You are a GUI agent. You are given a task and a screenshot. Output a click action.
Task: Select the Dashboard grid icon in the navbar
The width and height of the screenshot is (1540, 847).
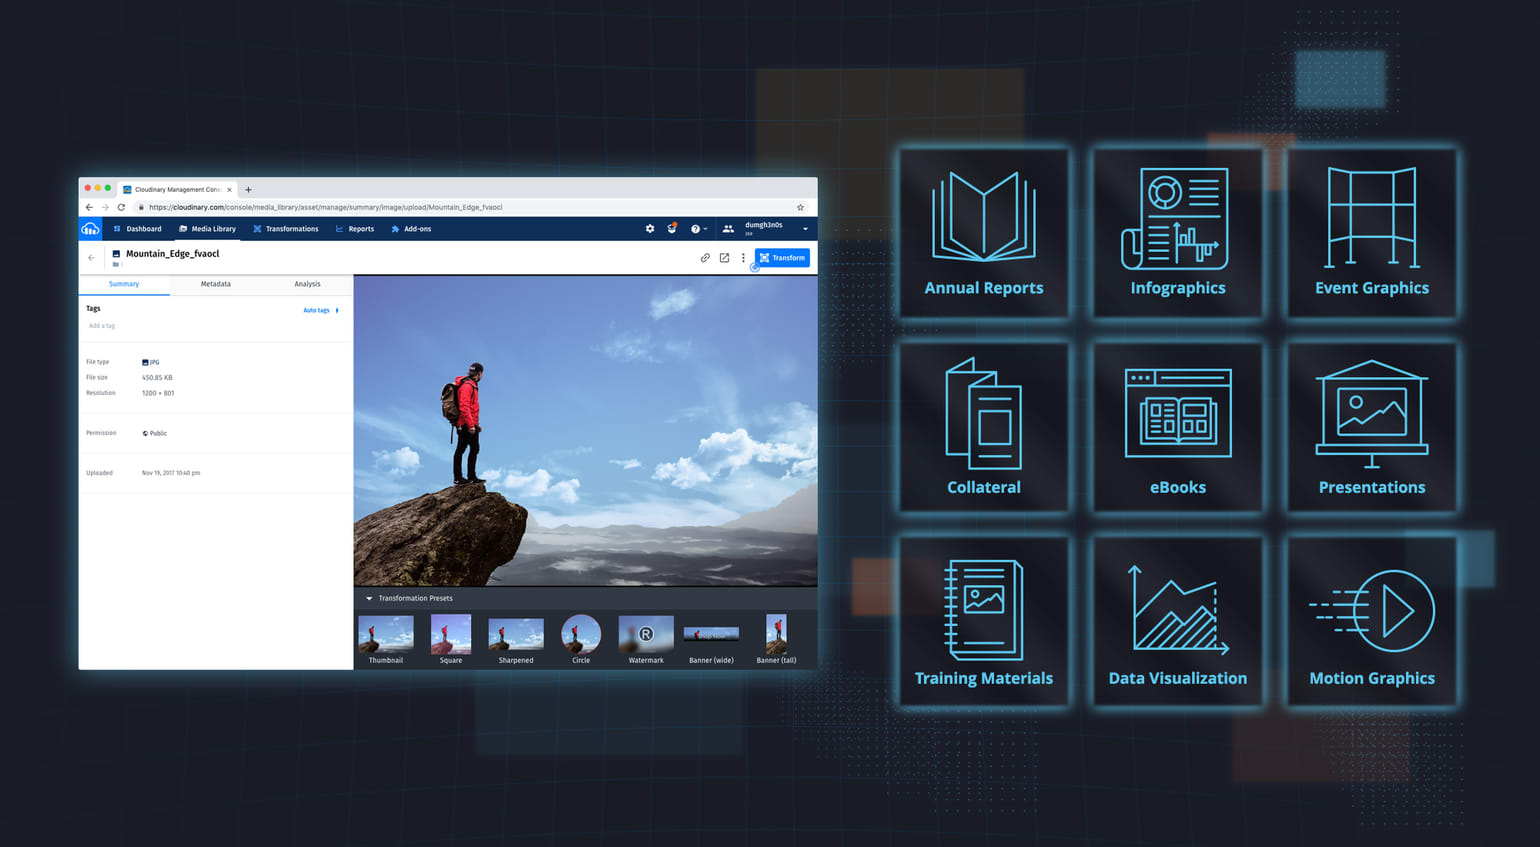click(x=117, y=229)
